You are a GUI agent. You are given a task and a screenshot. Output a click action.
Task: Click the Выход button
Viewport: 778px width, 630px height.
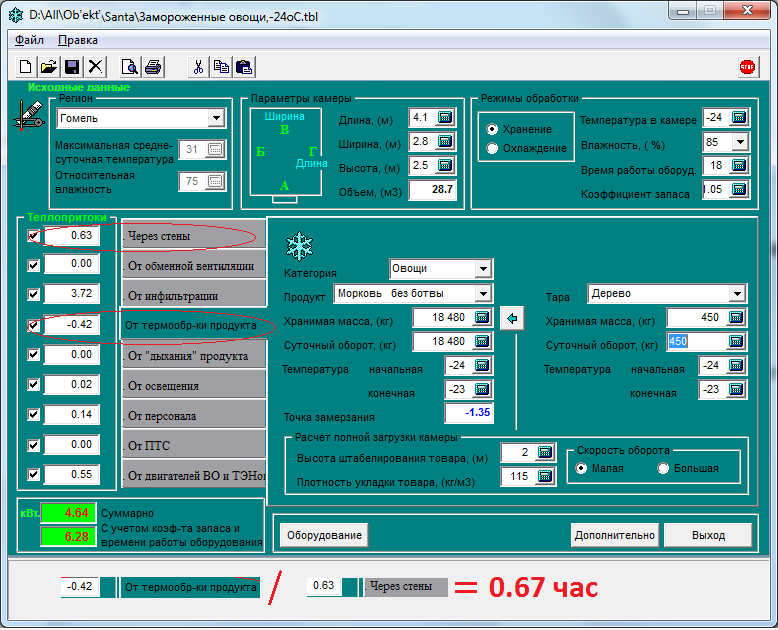(708, 535)
